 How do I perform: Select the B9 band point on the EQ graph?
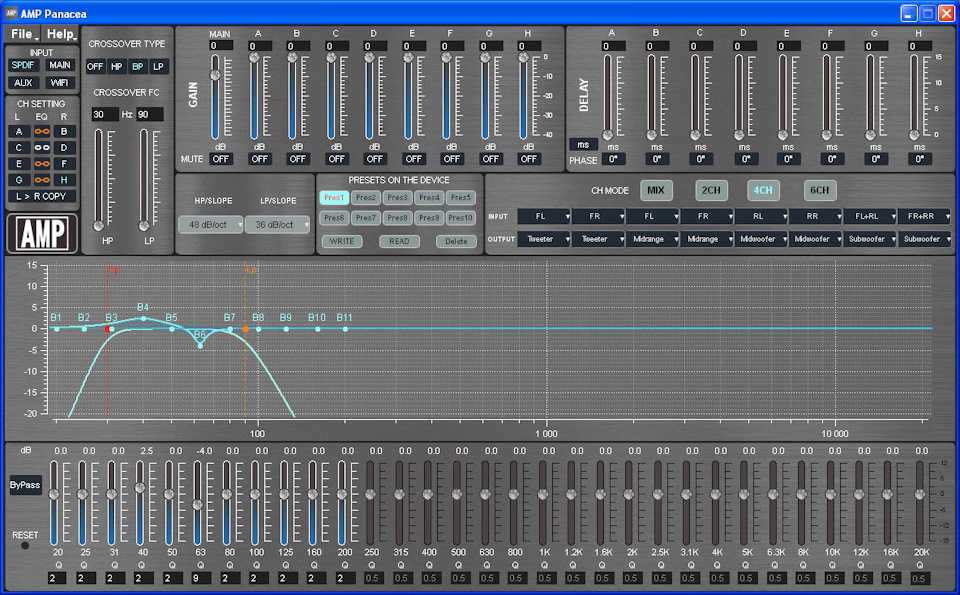pos(286,329)
